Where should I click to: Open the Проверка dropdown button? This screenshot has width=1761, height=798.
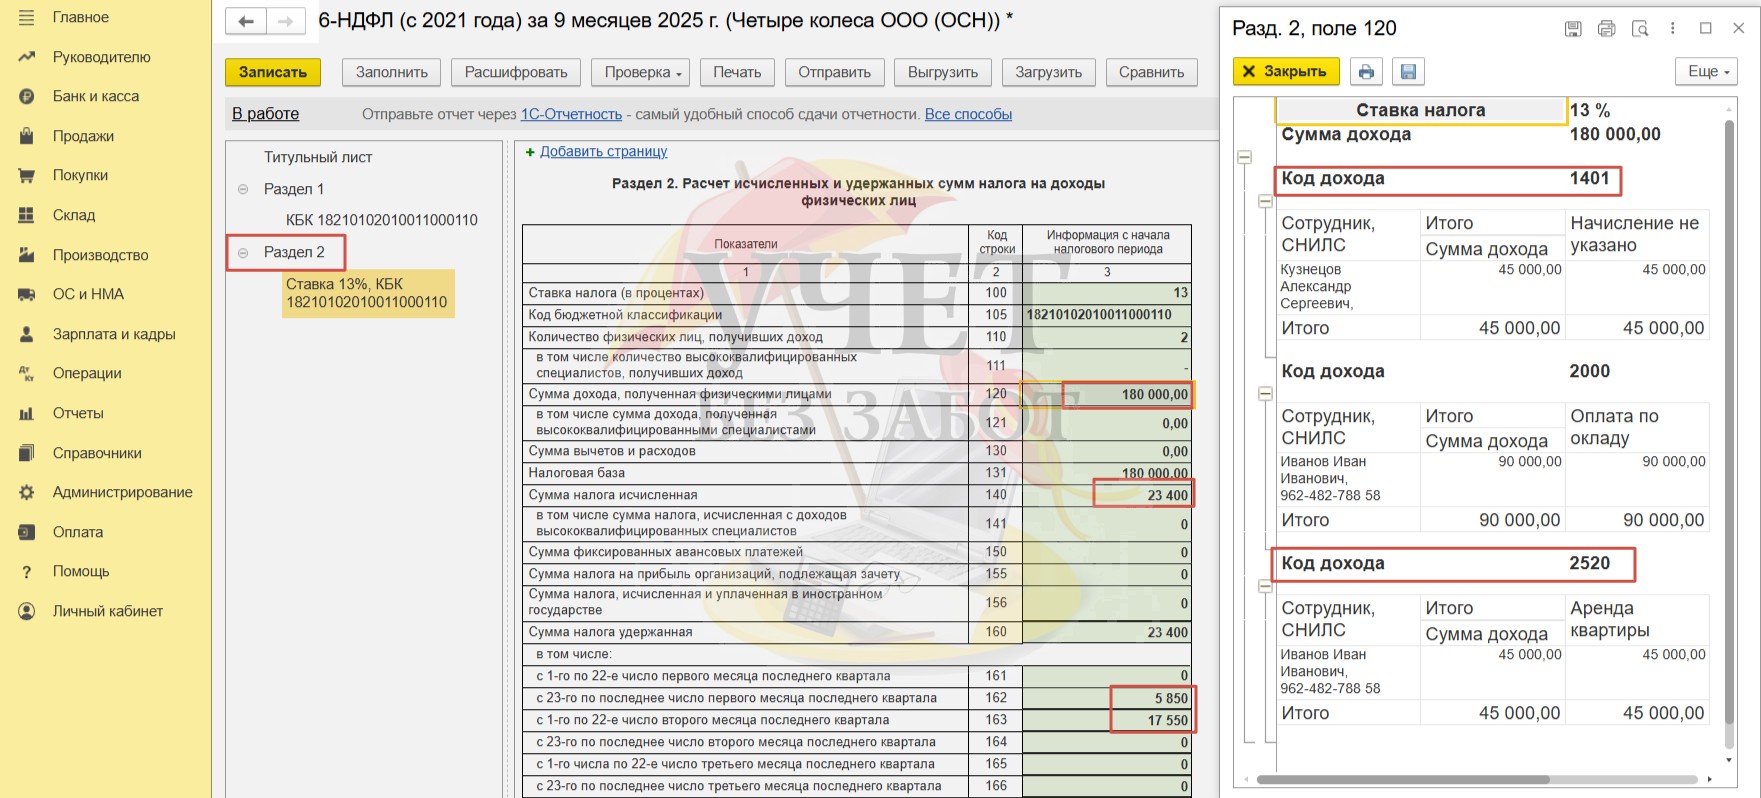click(x=642, y=72)
